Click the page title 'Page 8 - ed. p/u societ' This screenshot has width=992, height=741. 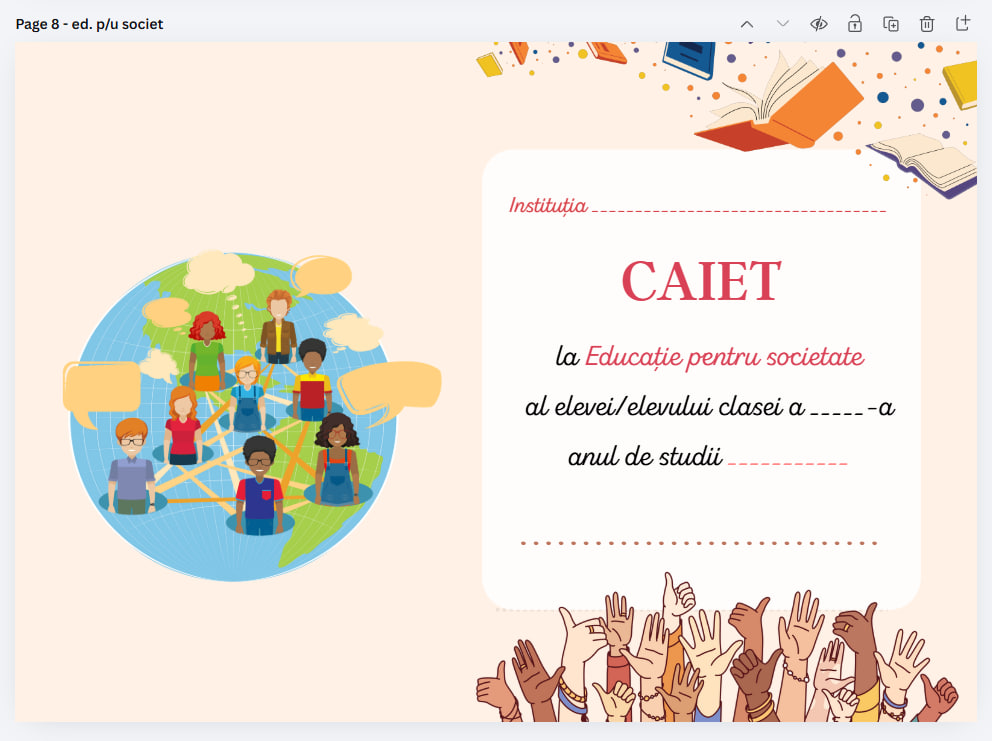[90, 24]
